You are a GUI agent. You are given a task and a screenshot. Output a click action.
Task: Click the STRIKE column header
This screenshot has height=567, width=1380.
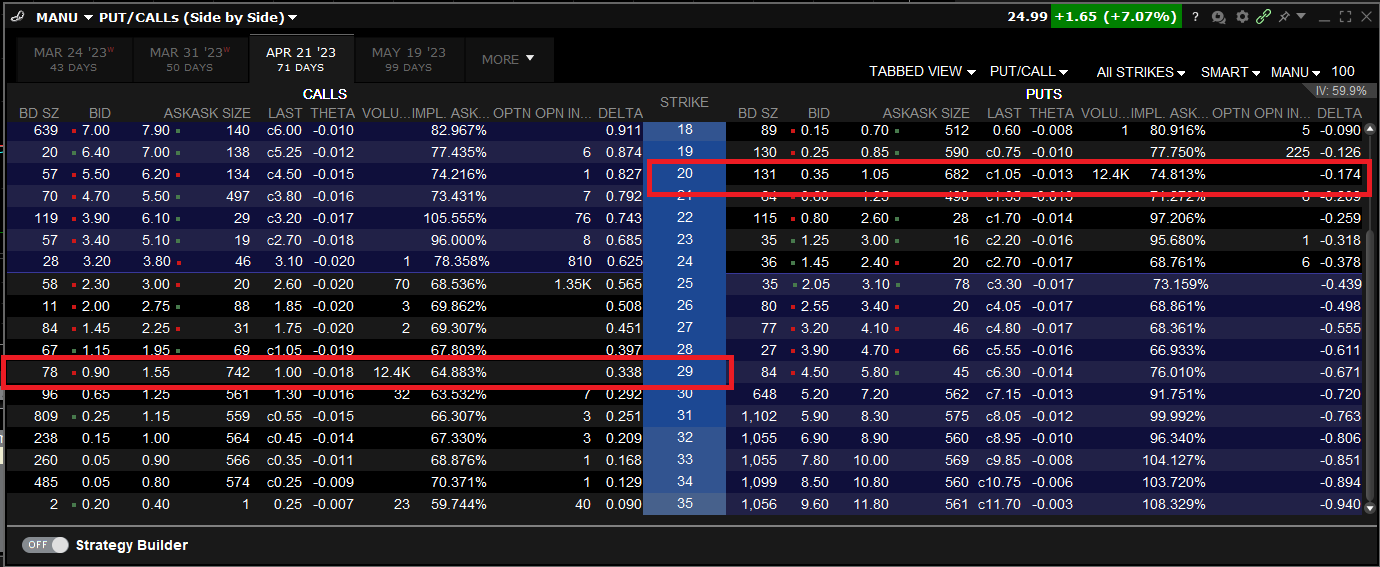[684, 102]
